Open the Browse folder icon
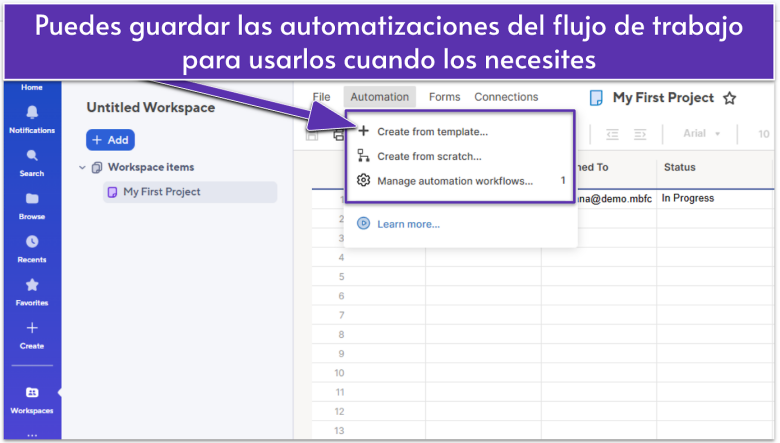This screenshot has height=443, width=780. coord(32,199)
